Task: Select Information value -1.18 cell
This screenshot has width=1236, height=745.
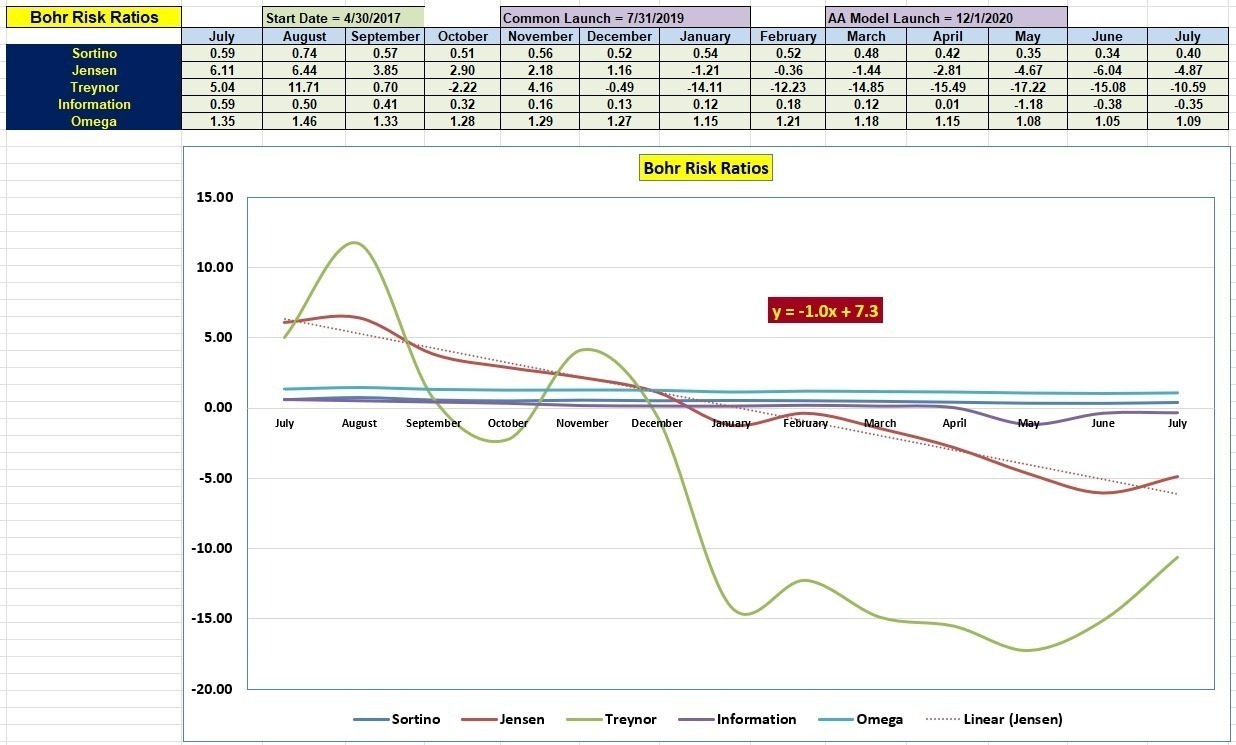Action: [1027, 104]
